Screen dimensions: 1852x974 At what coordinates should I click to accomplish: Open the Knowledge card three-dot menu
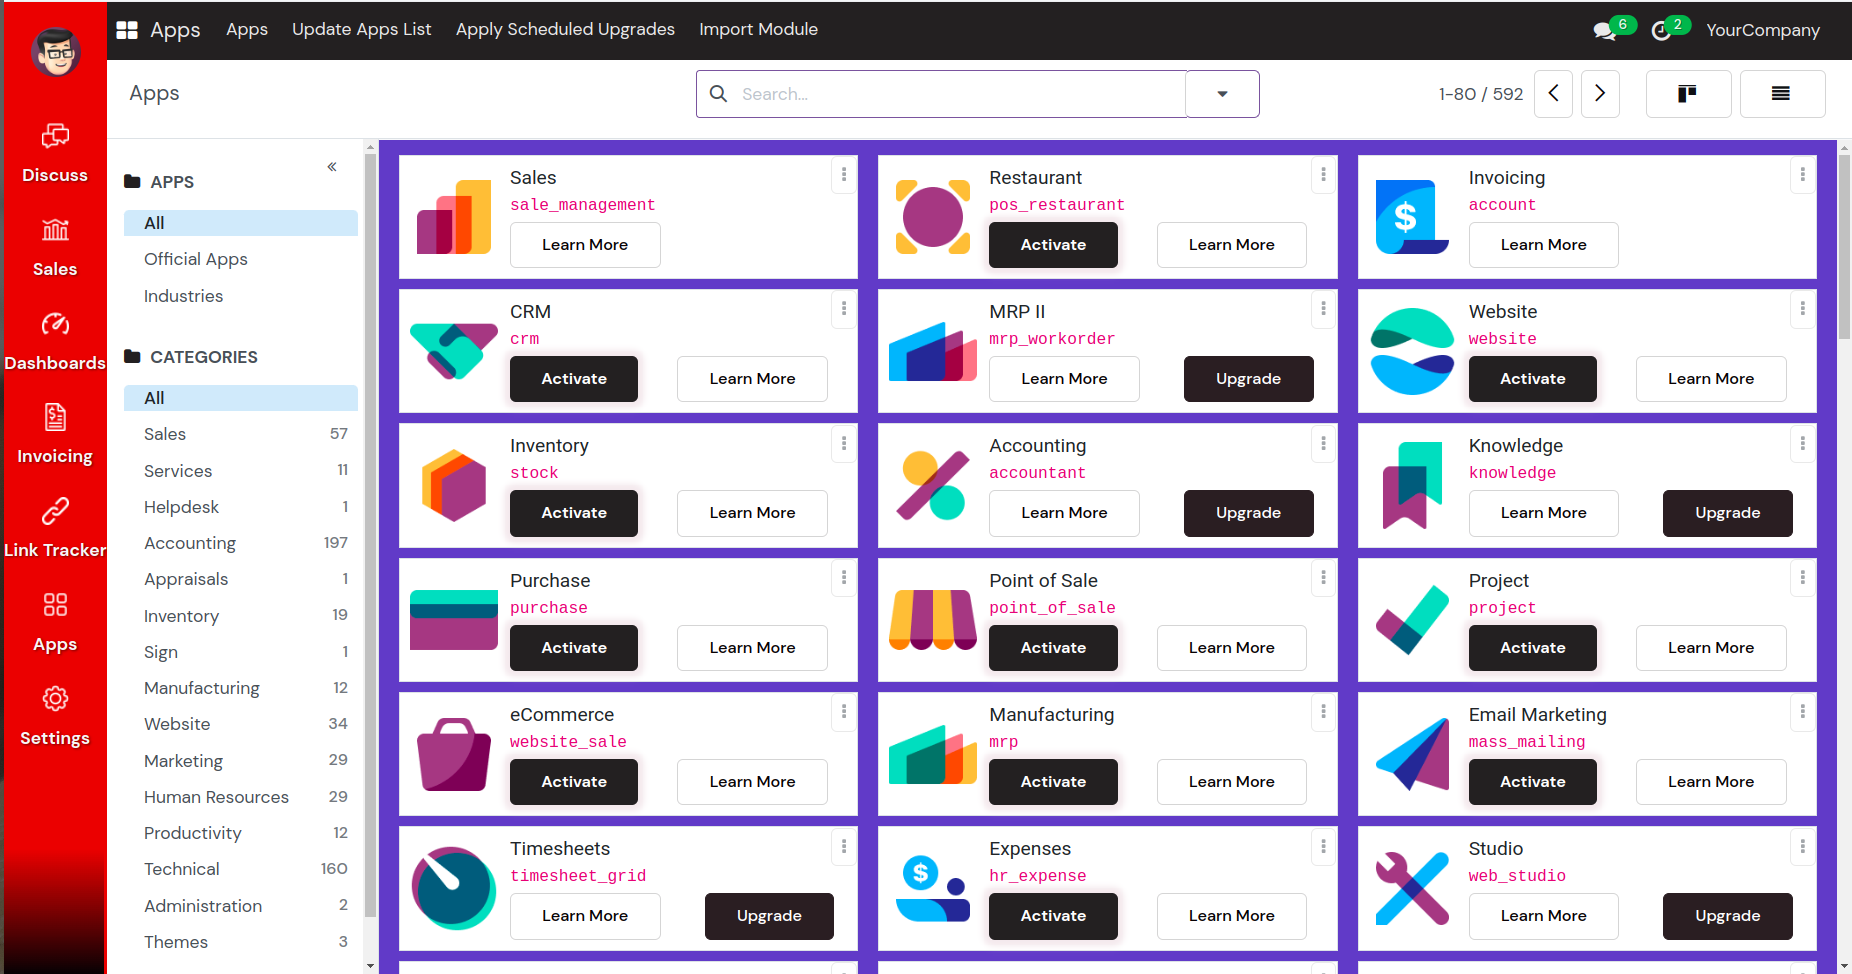(1802, 442)
